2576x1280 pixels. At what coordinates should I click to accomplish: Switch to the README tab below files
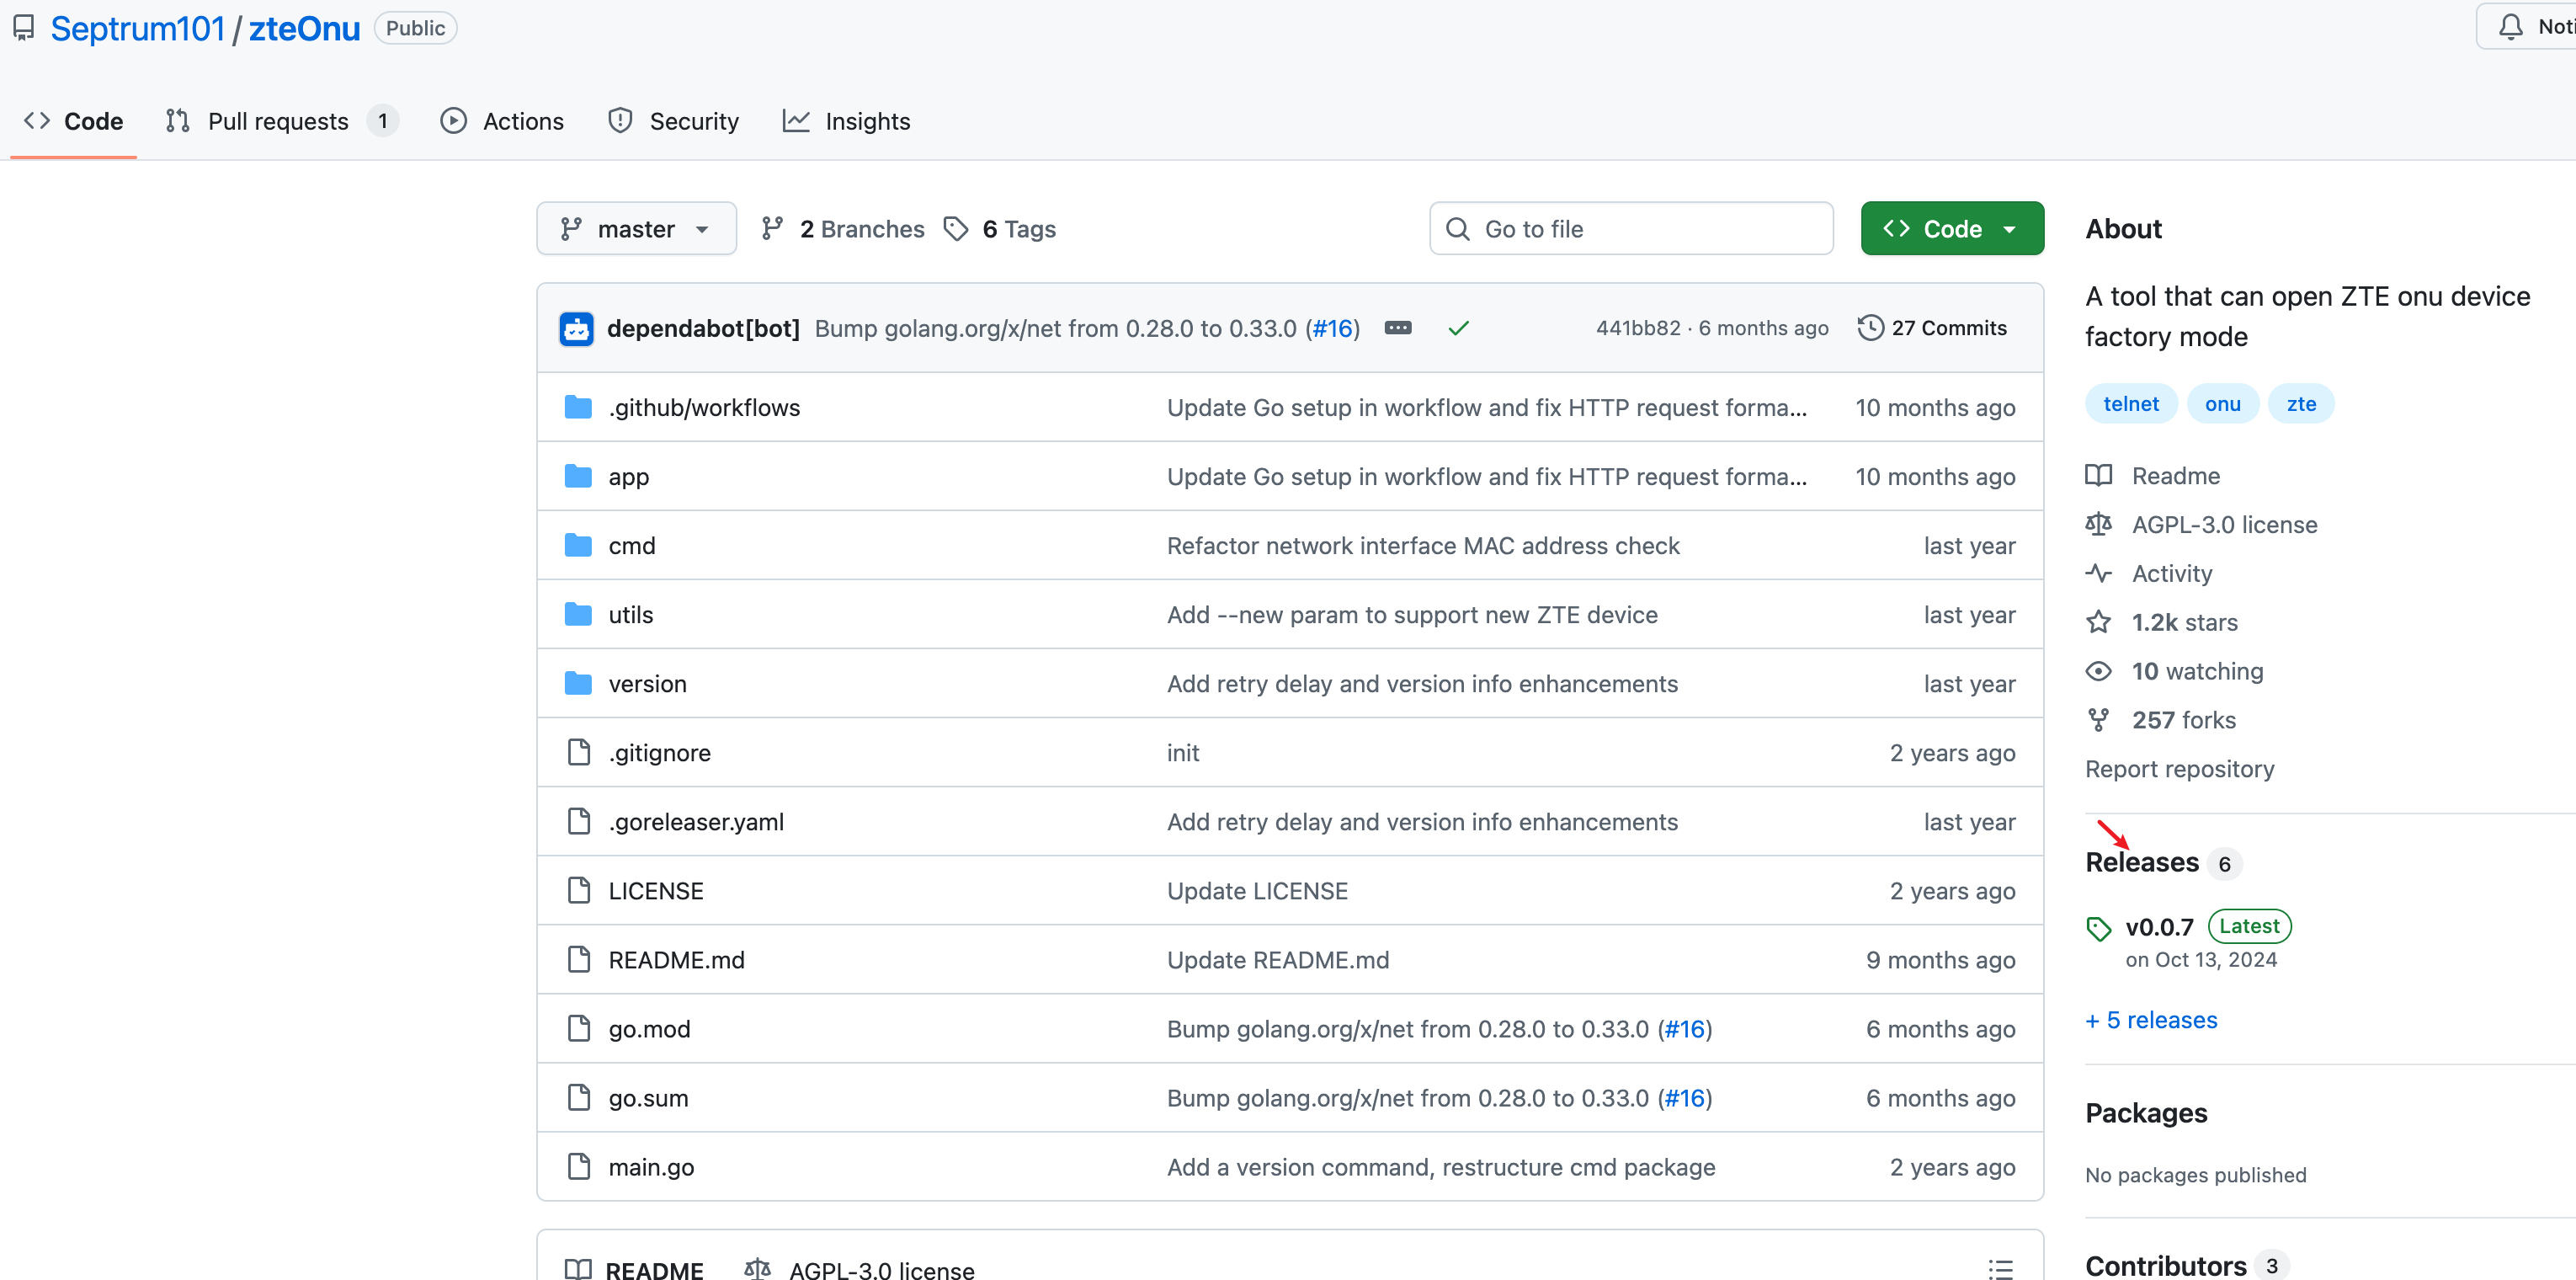(x=634, y=1269)
